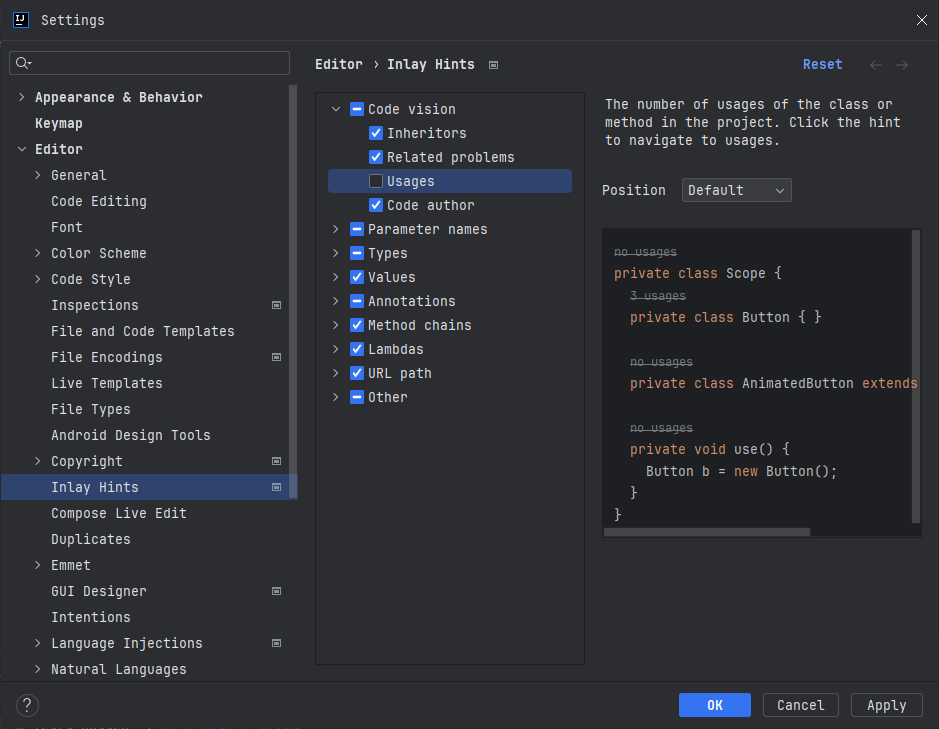Focus the settings search field
Image resolution: width=939 pixels, height=729 pixels.
(x=149, y=63)
